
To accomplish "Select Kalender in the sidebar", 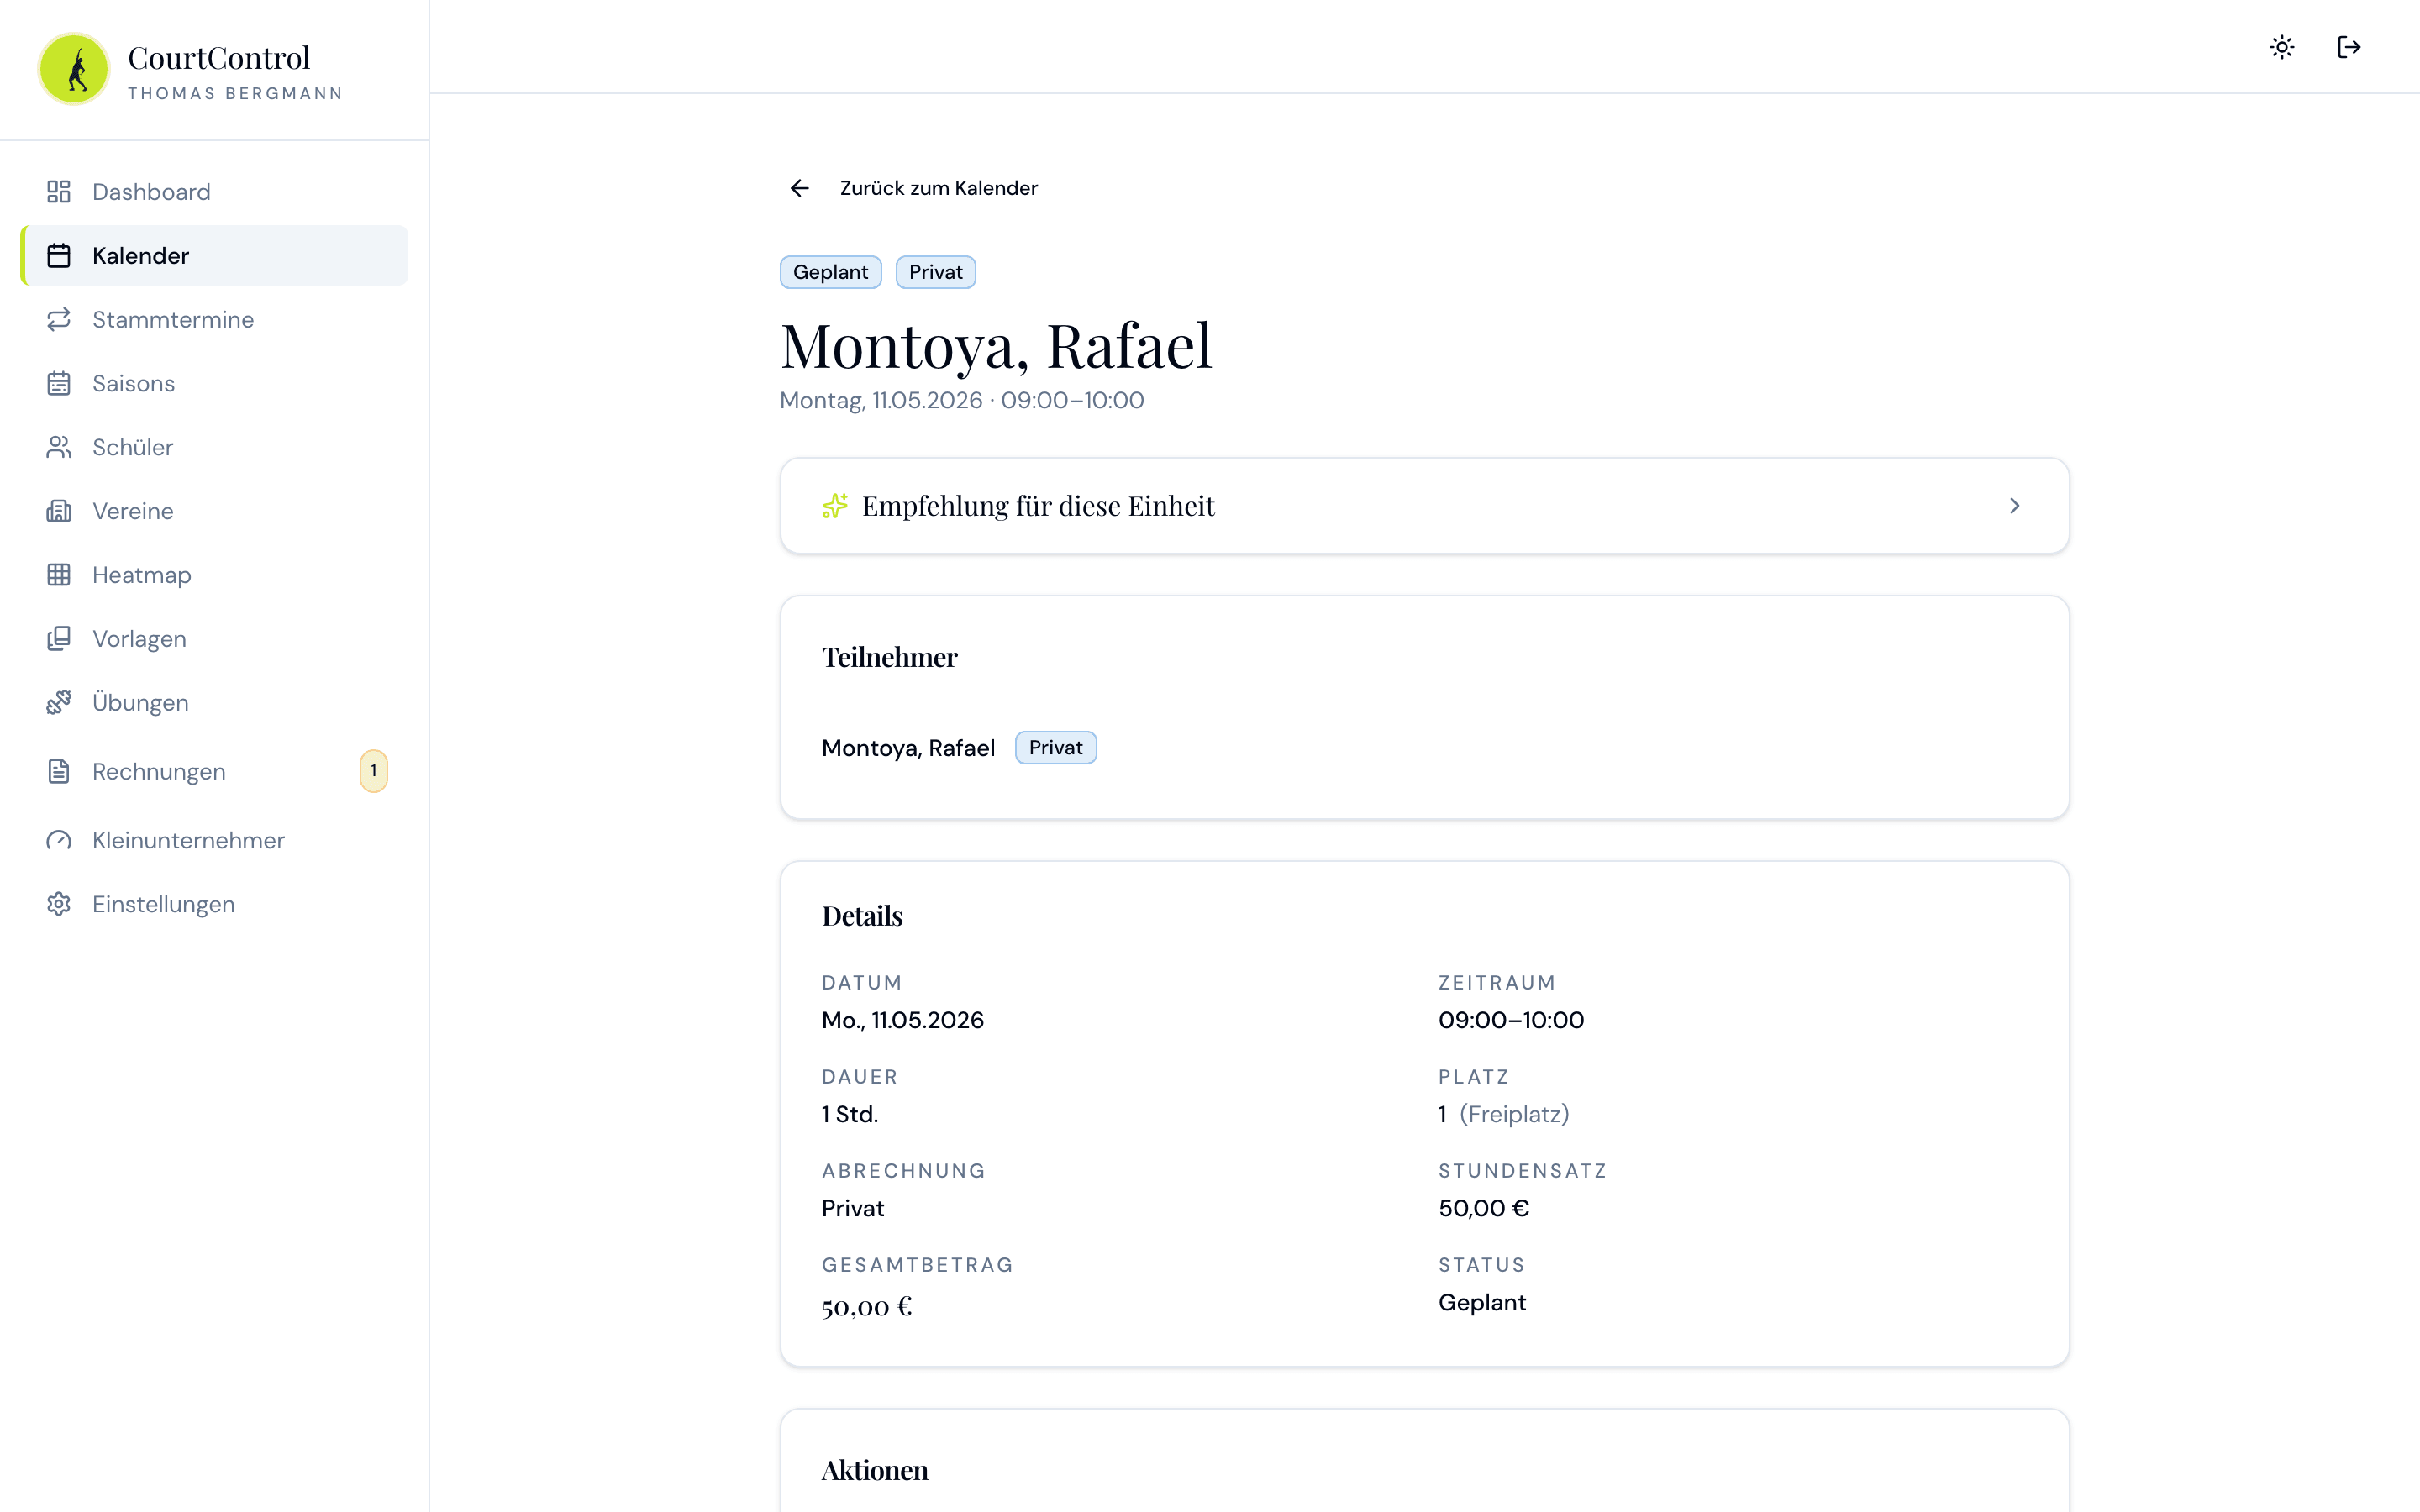I will pos(214,255).
